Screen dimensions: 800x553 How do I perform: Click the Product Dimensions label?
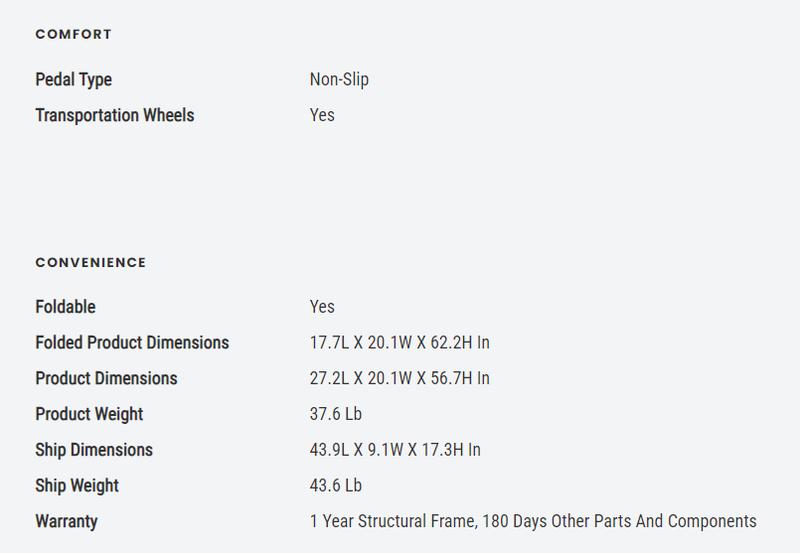[x=106, y=379]
